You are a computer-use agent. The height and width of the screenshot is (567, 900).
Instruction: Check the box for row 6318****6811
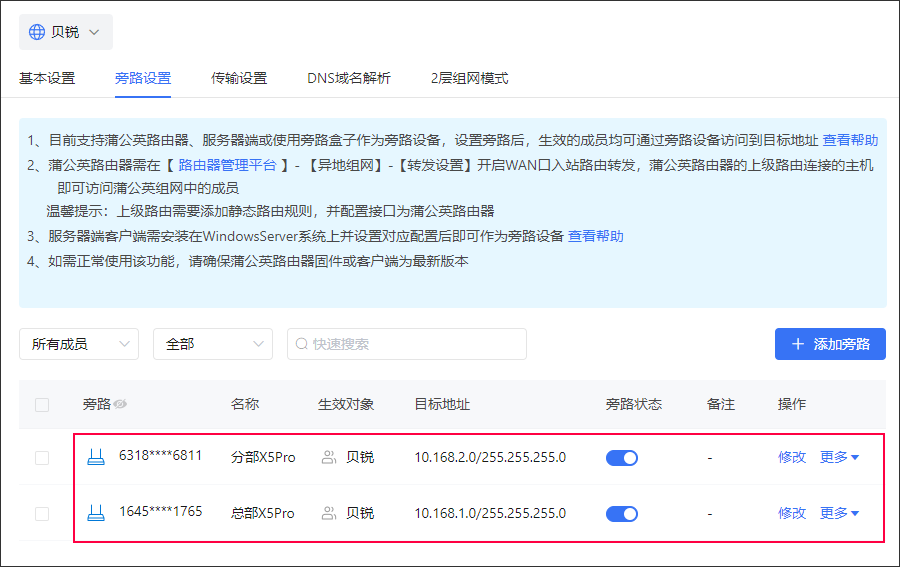coord(42,458)
